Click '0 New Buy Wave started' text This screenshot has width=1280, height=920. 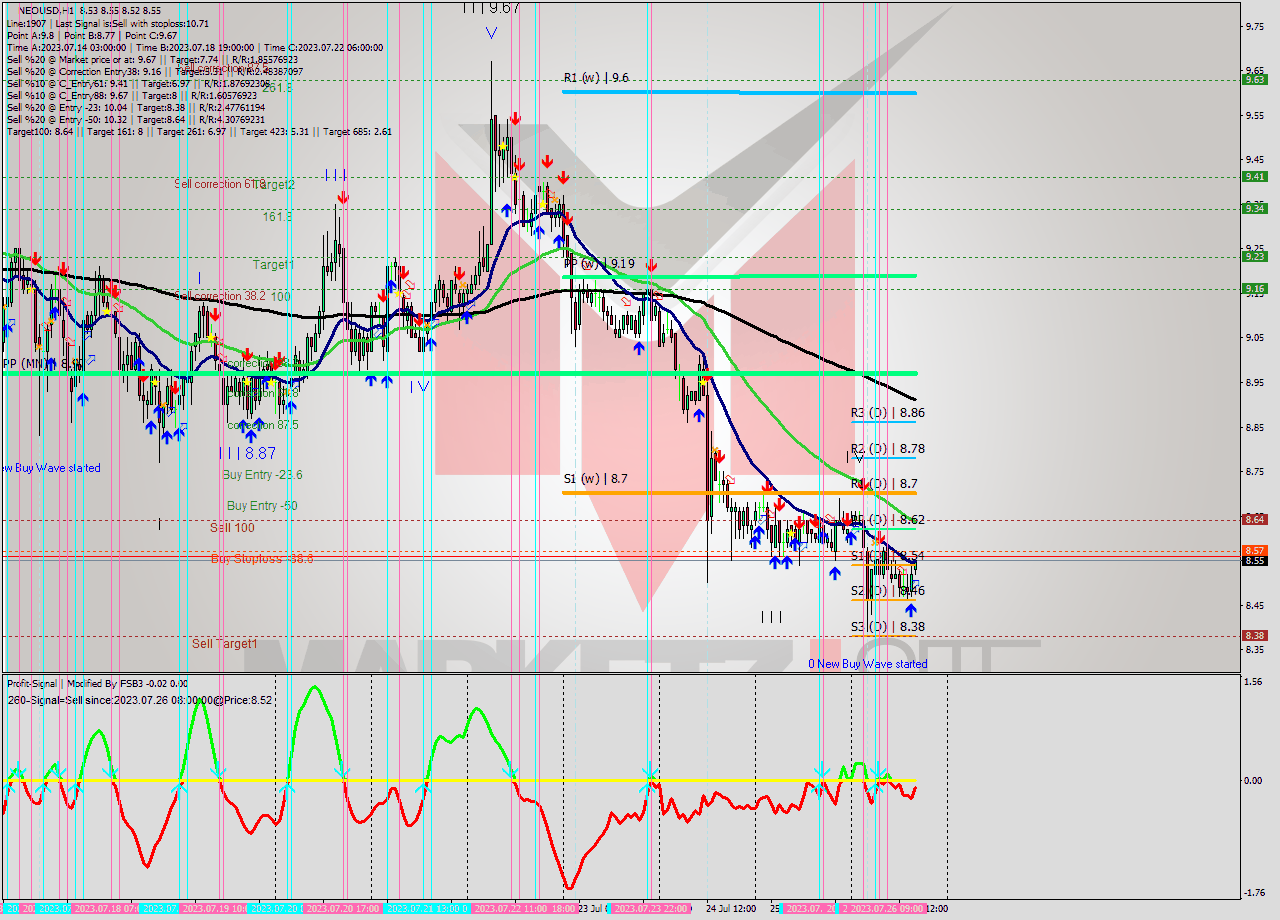click(x=868, y=664)
